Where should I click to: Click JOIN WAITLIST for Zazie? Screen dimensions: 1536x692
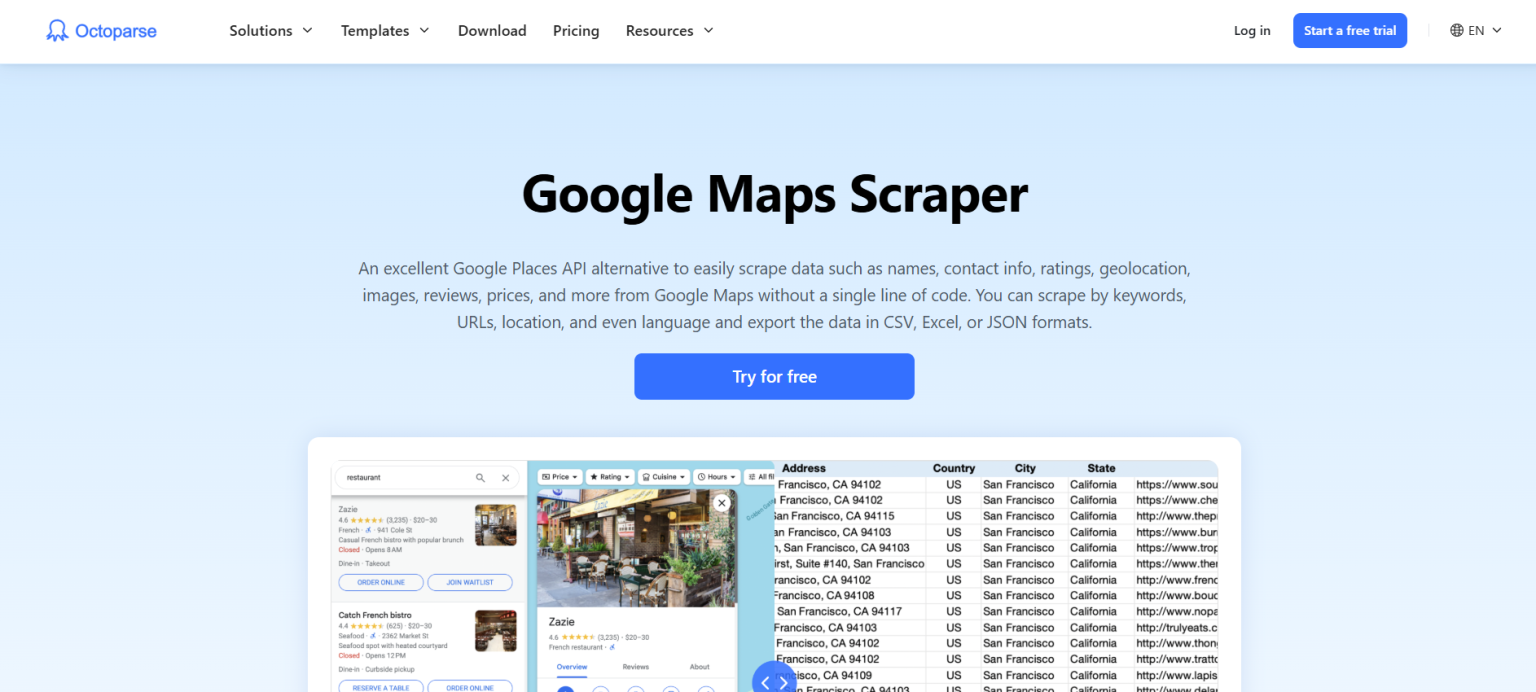point(470,582)
